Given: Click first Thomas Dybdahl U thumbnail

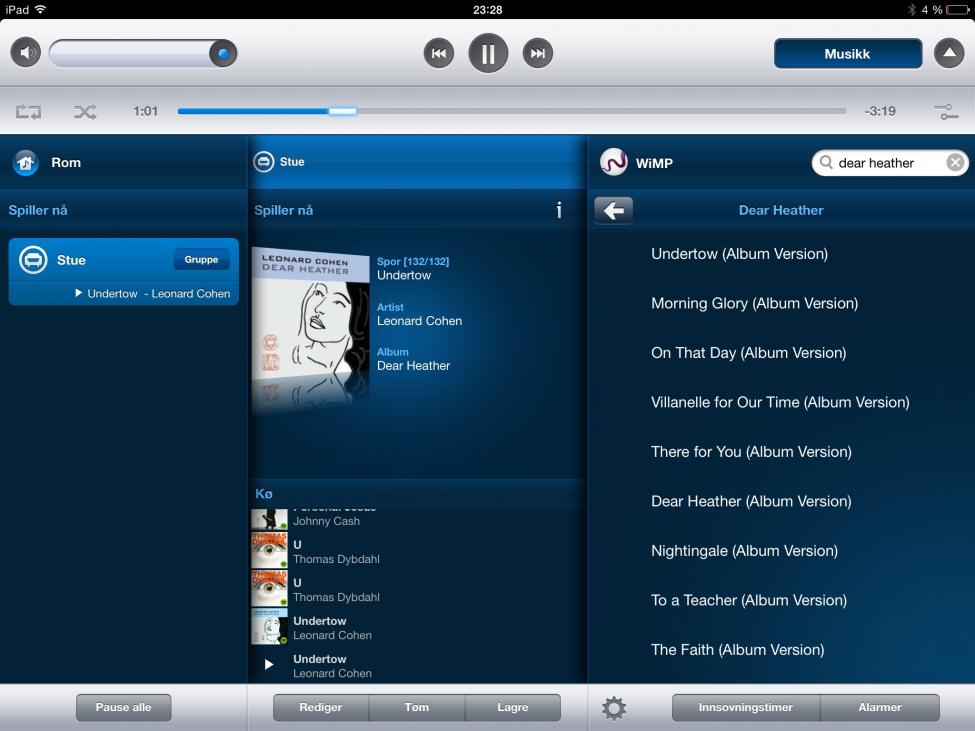Looking at the screenshot, I should pos(269,551).
